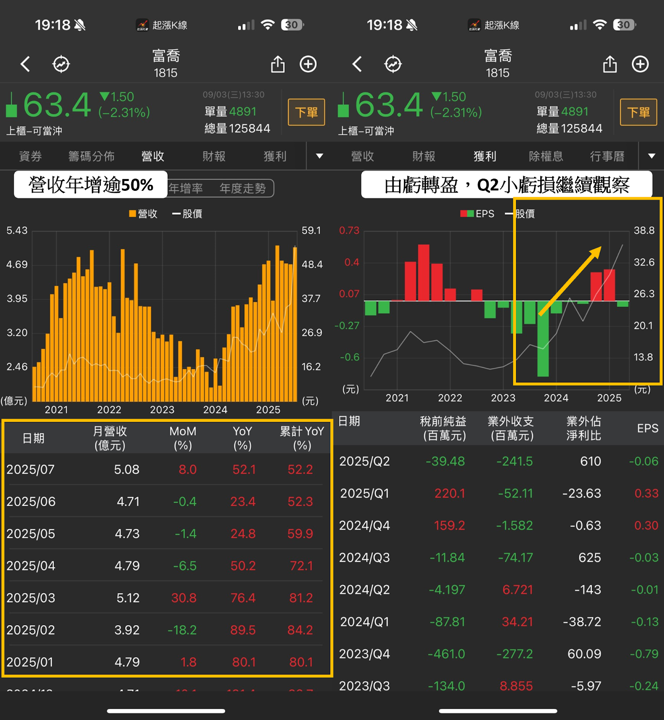Expand tab list dropdown on right screen
The height and width of the screenshot is (720, 664).
[x=652, y=156]
